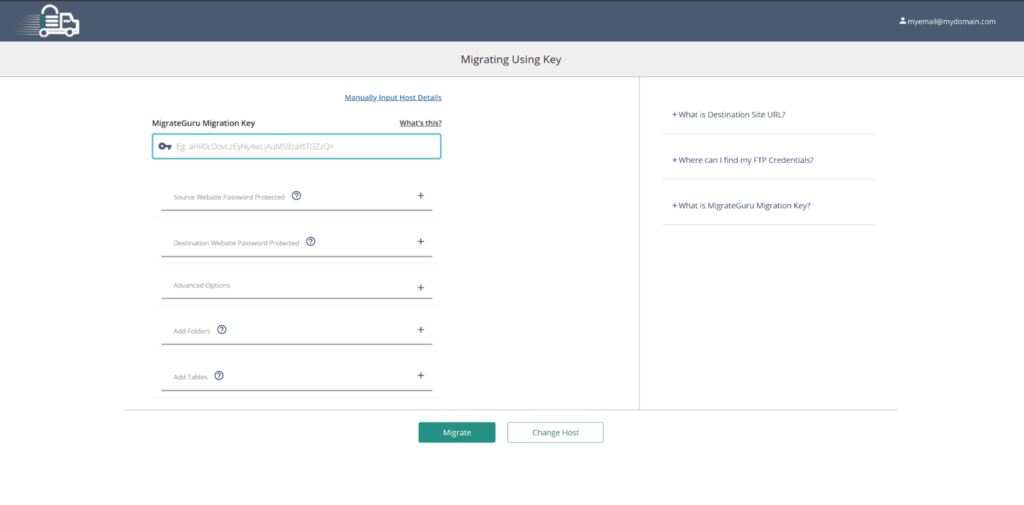
Task: Click help icon beside Destination Website Password Protected
Action: coord(311,242)
